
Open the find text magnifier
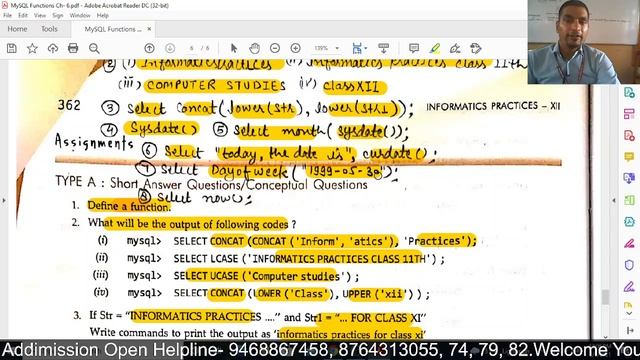pos(94,49)
